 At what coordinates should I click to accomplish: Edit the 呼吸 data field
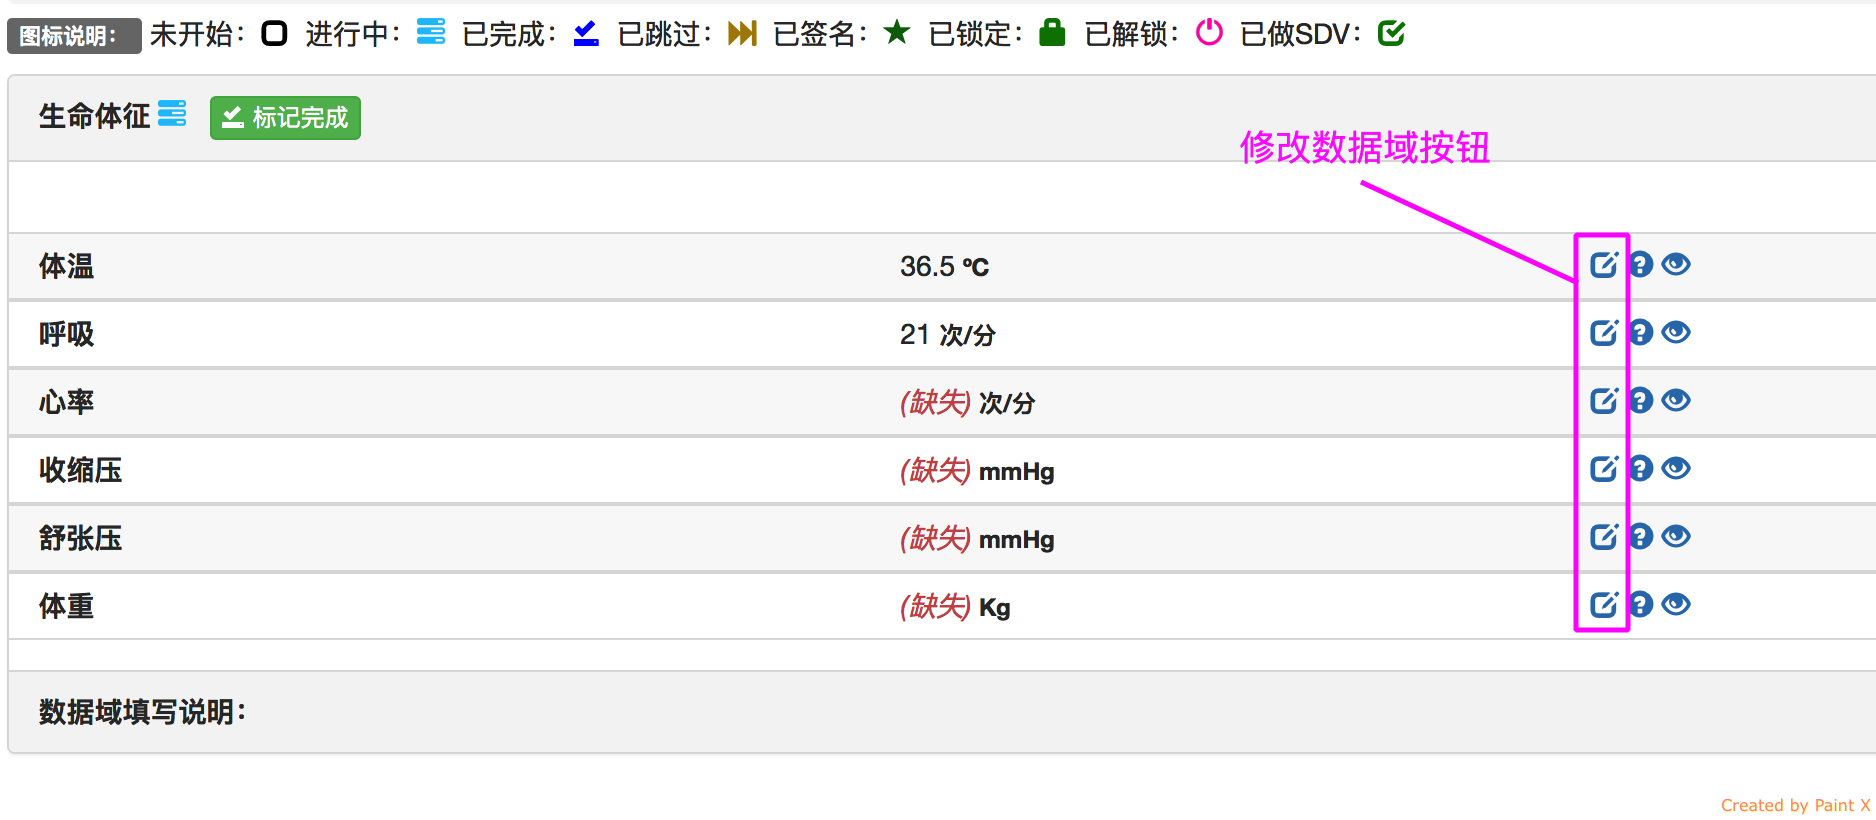pos(1603,333)
